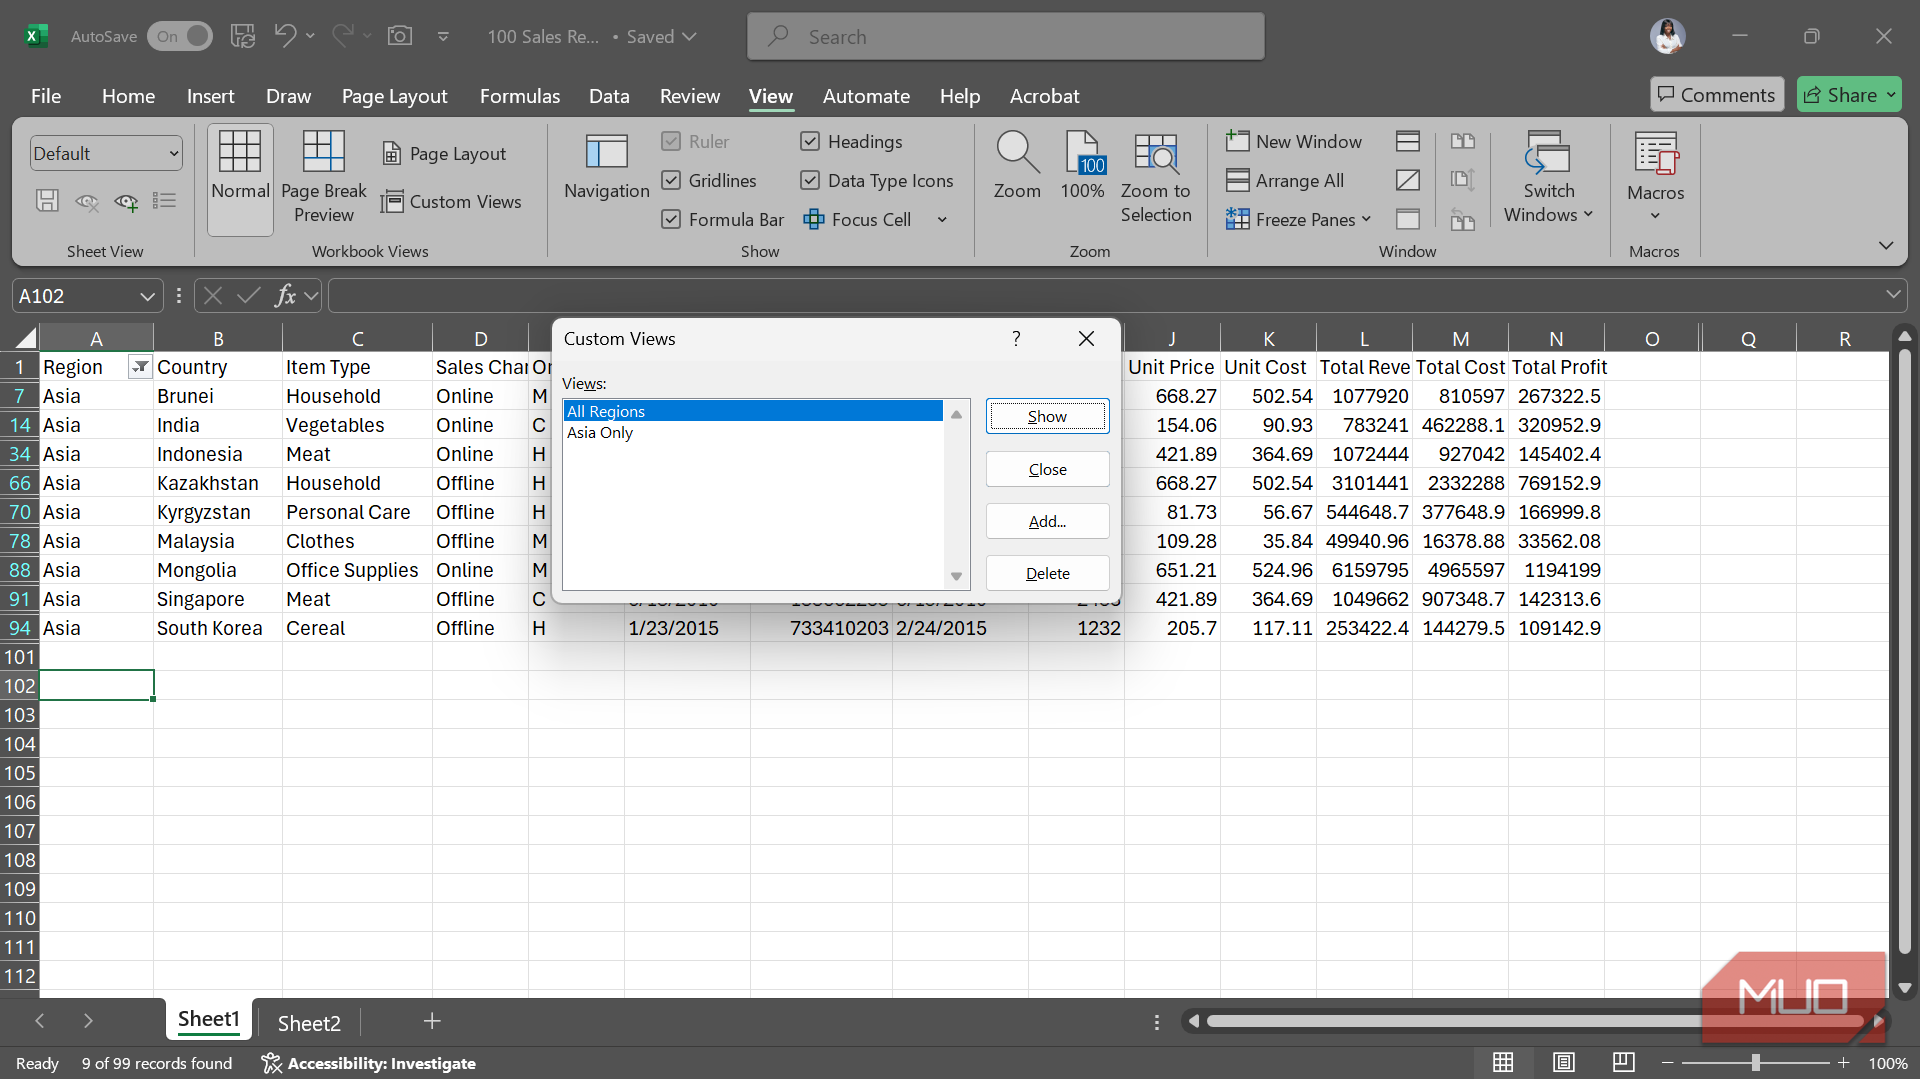This screenshot has height=1080, width=1920.
Task: Switch to the Formulas tab
Action: [x=520, y=97]
